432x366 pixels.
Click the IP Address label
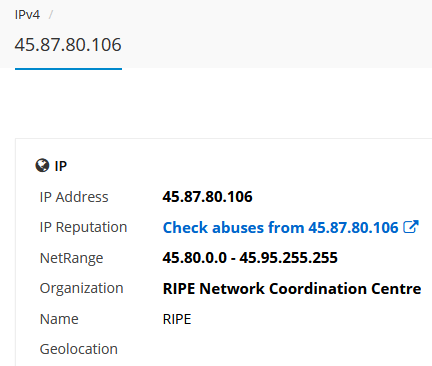tap(74, 197)
